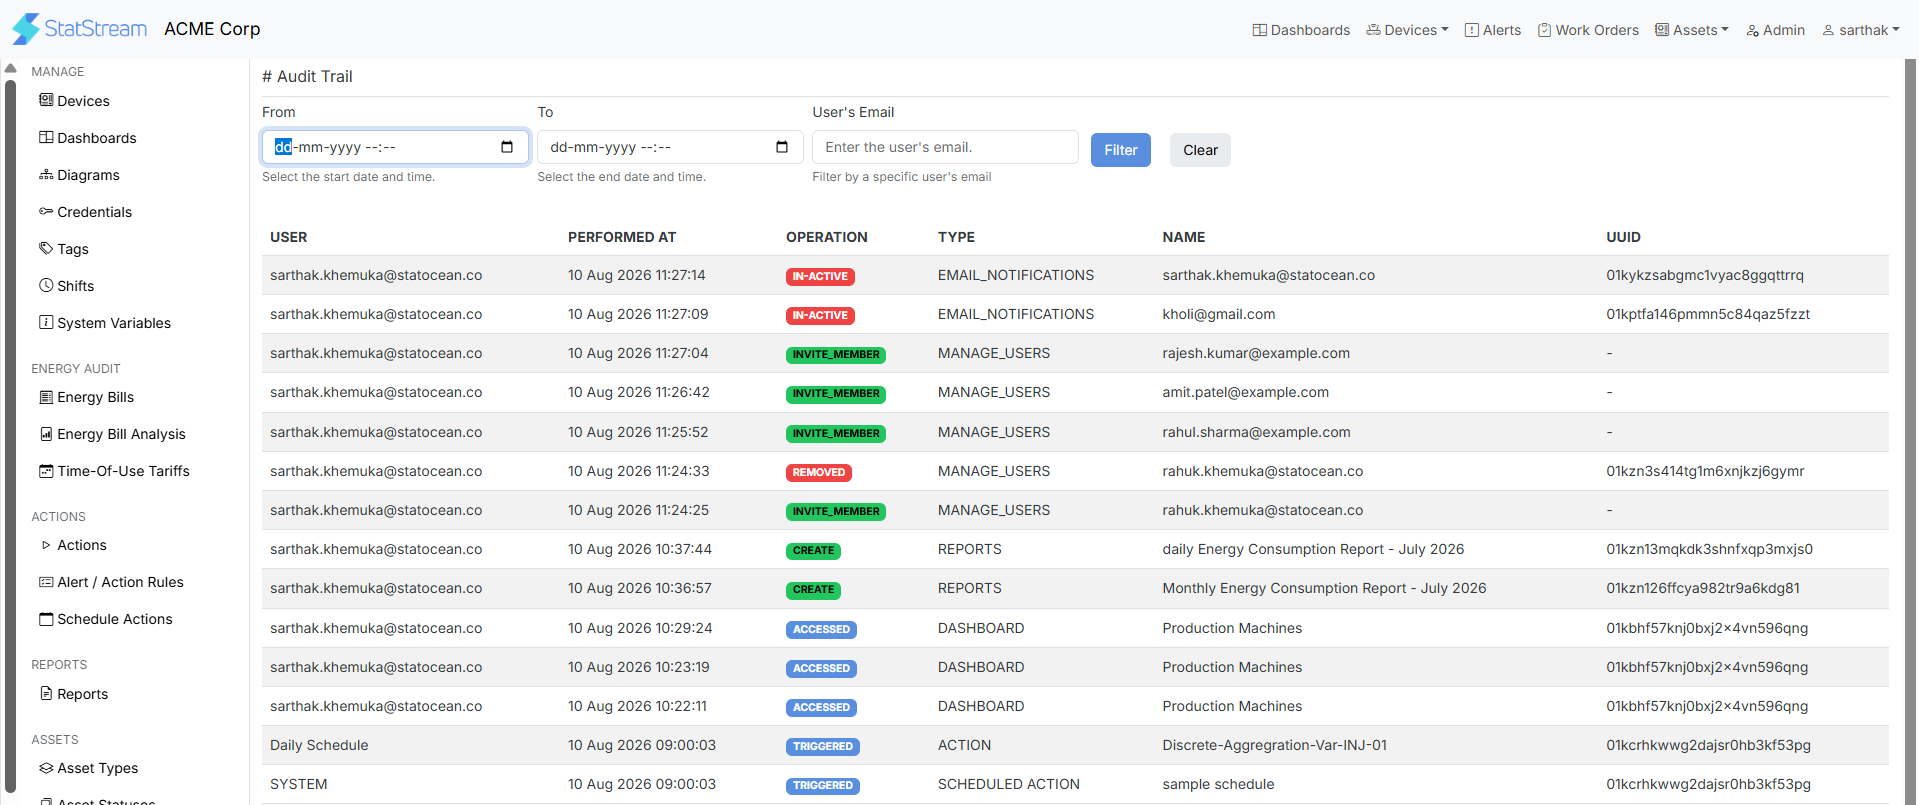Screen dimensions: 1919x805
Task: Click the SYSTEM user cell
Action: [299, 784]
